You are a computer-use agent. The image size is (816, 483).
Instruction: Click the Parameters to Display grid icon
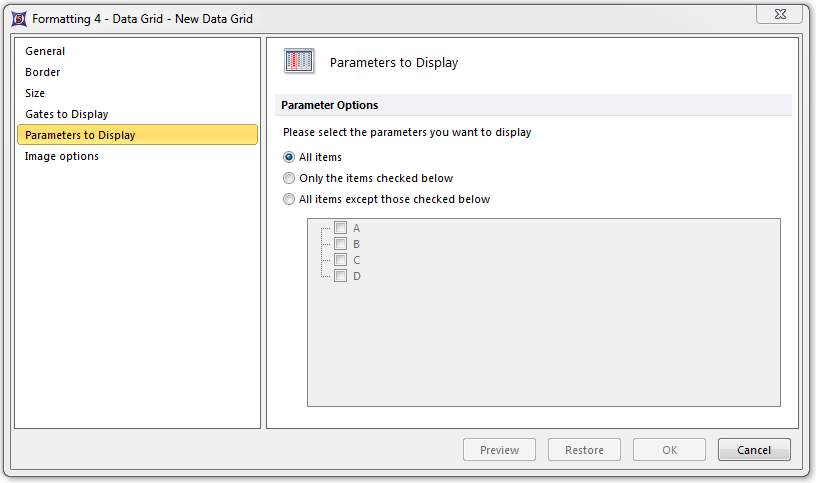pos(299,62)
